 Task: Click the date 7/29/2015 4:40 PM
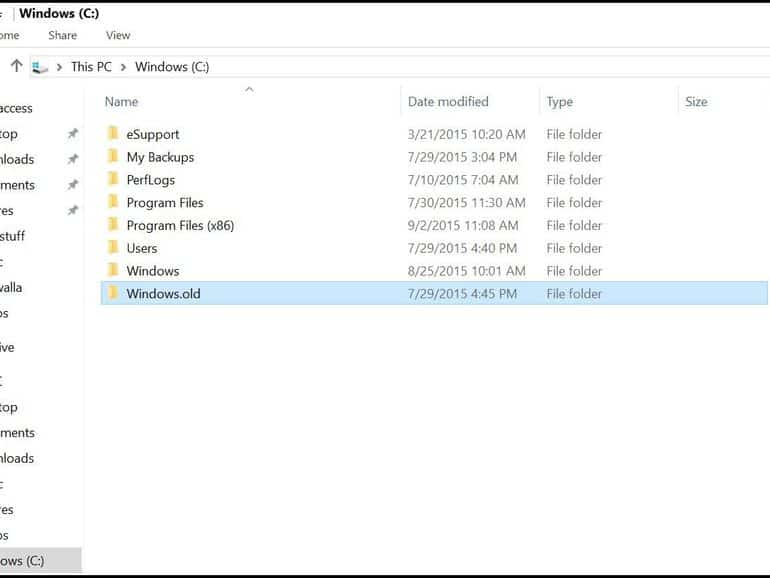tap(462, 248)
